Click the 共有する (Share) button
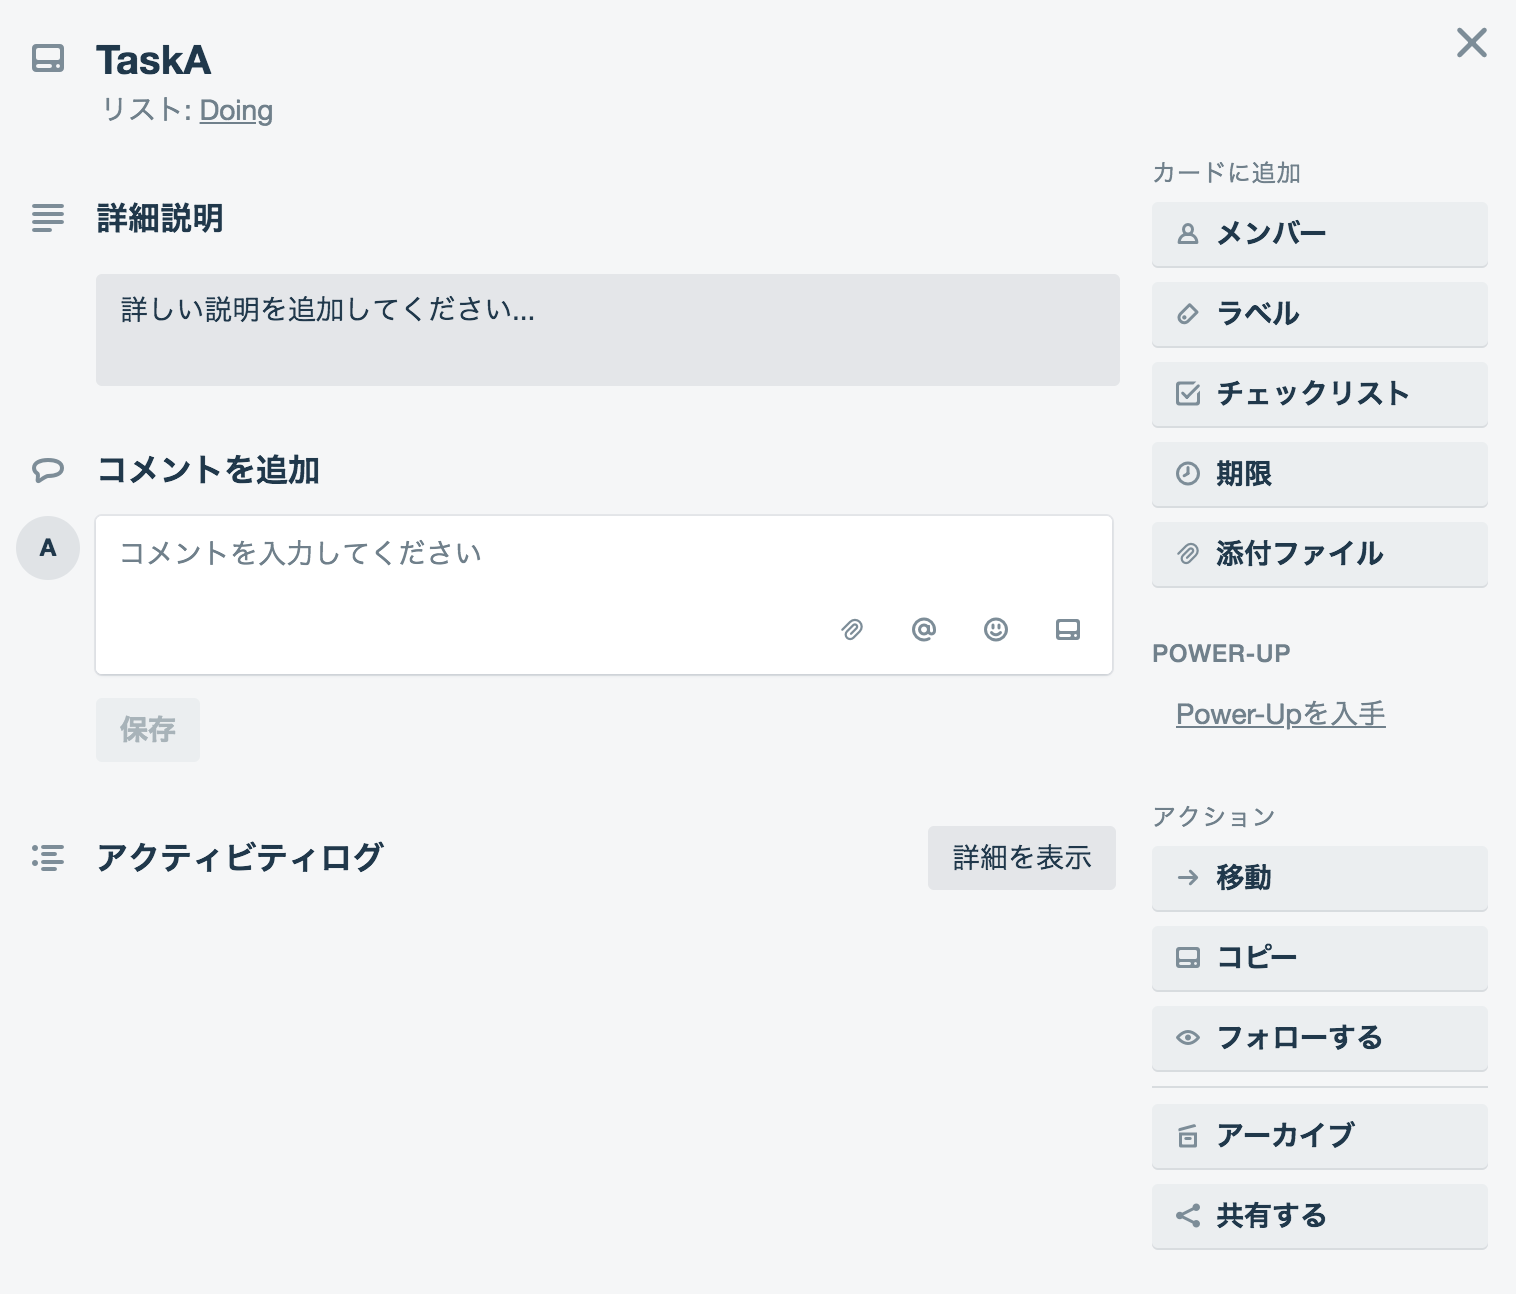The width and height of the screenshot is (1516, 1294). click(1319, 1216)
